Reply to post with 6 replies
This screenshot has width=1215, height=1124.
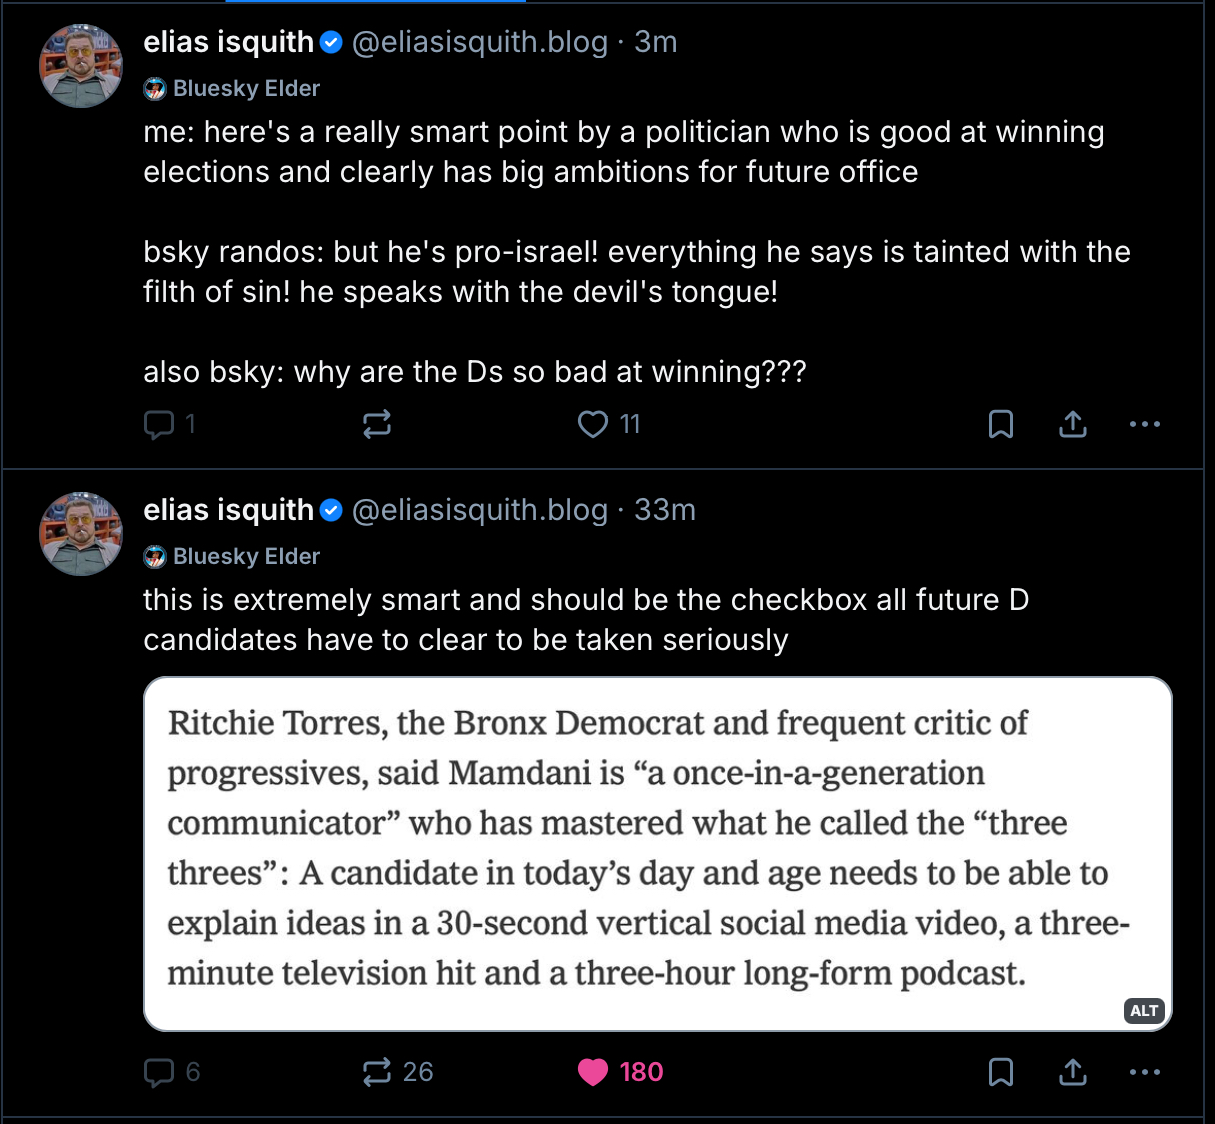[x=160, y=1073]
